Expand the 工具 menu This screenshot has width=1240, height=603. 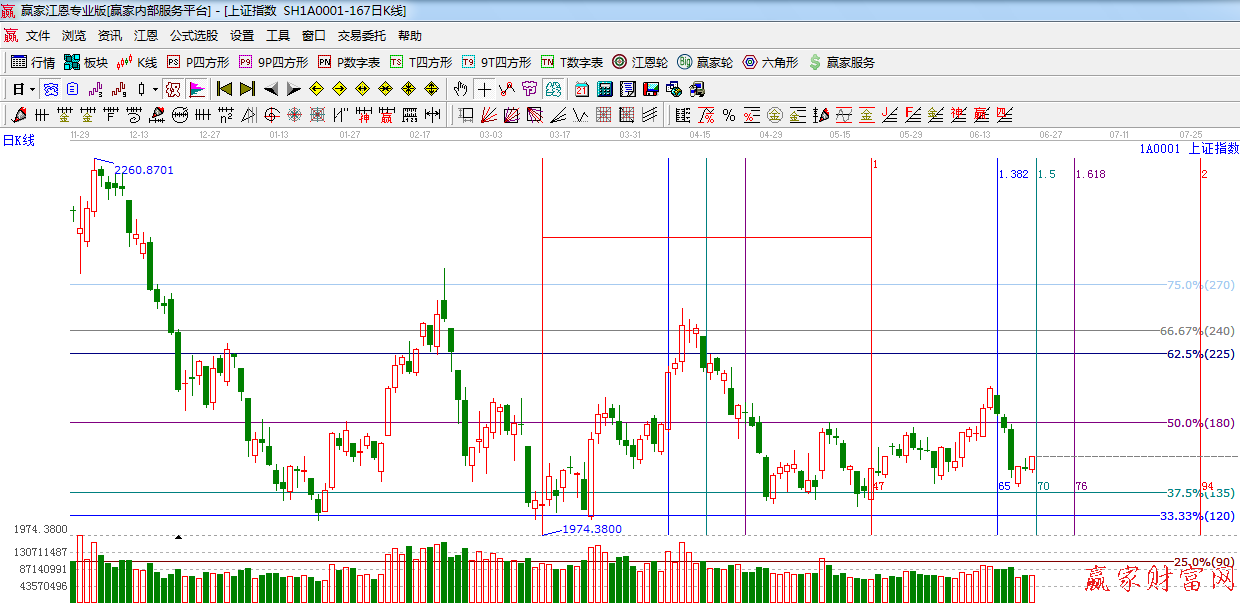(x=278, y=36)
